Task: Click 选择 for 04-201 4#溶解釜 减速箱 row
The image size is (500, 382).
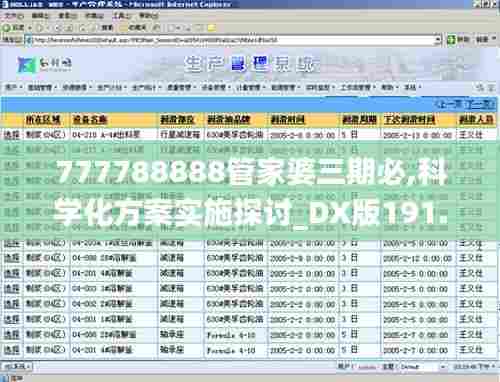Action: pos(12,274)
